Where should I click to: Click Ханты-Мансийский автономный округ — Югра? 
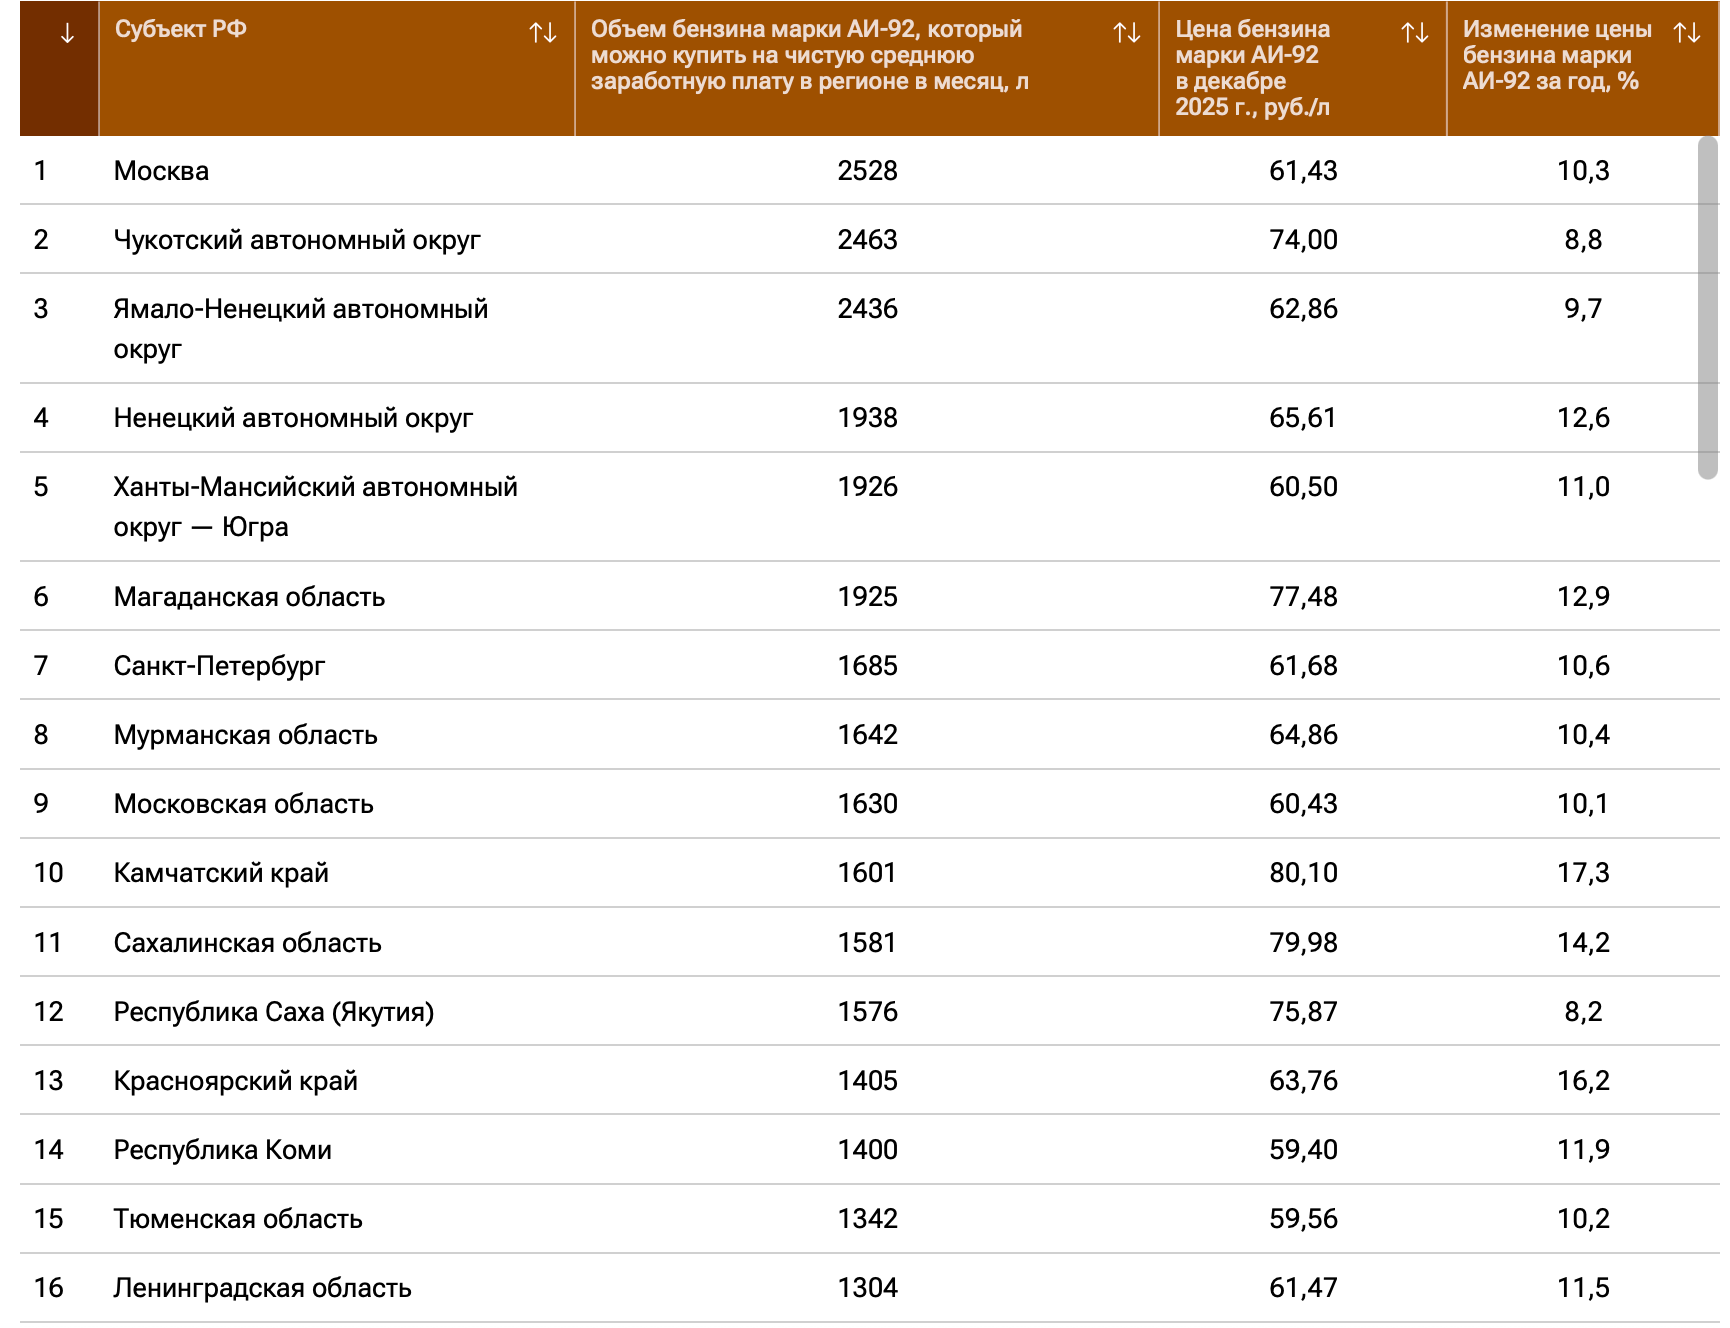pyautogui.click(x=315, y=506)
